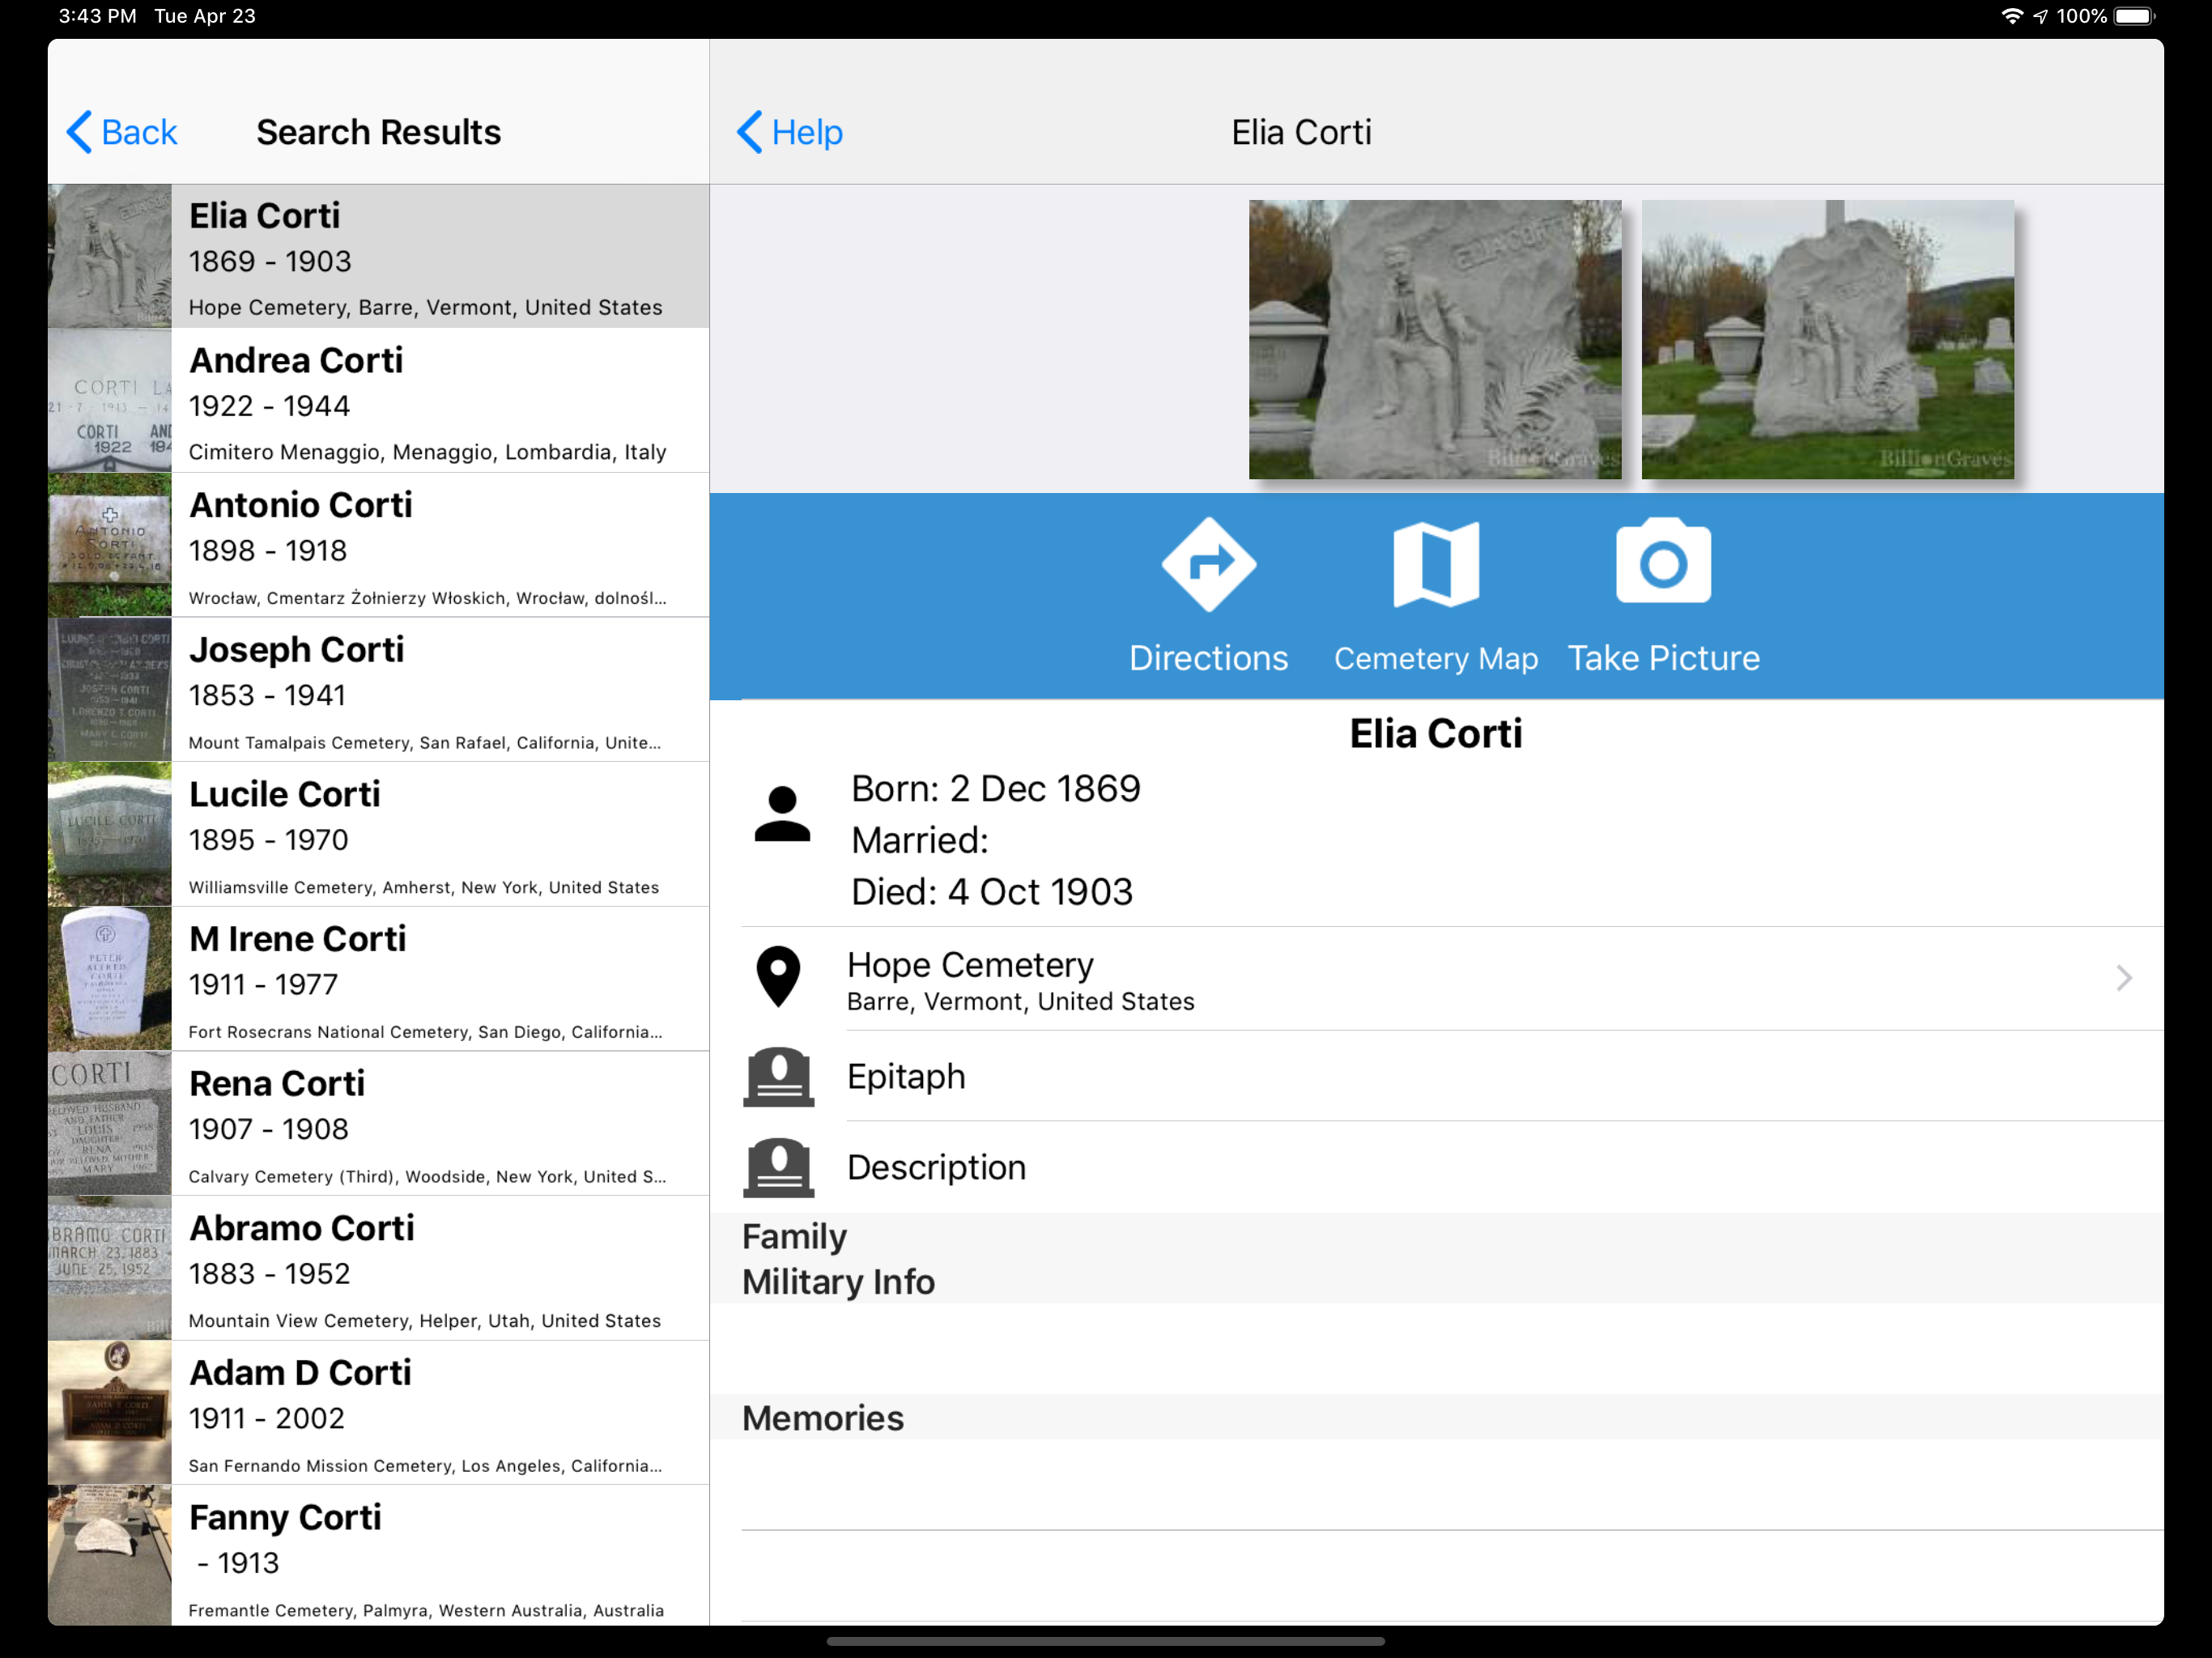Image resolution: width=2212 pixels, height=1658 pixels.
Task: Go Back from Search Results
Action: coord(121,132)
